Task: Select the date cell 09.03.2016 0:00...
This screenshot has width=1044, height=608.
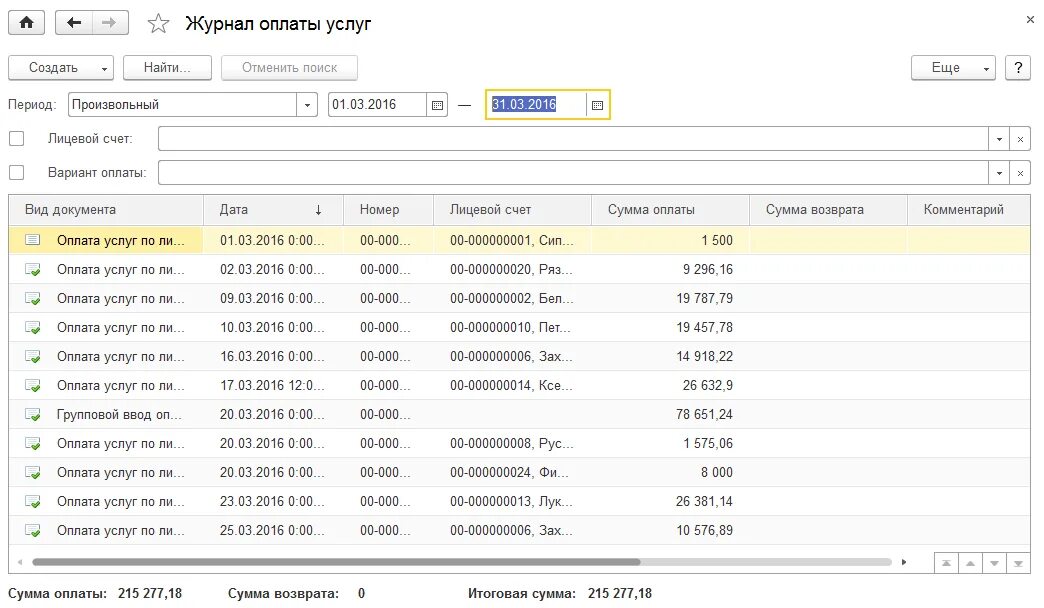Action: coord(272,298)
